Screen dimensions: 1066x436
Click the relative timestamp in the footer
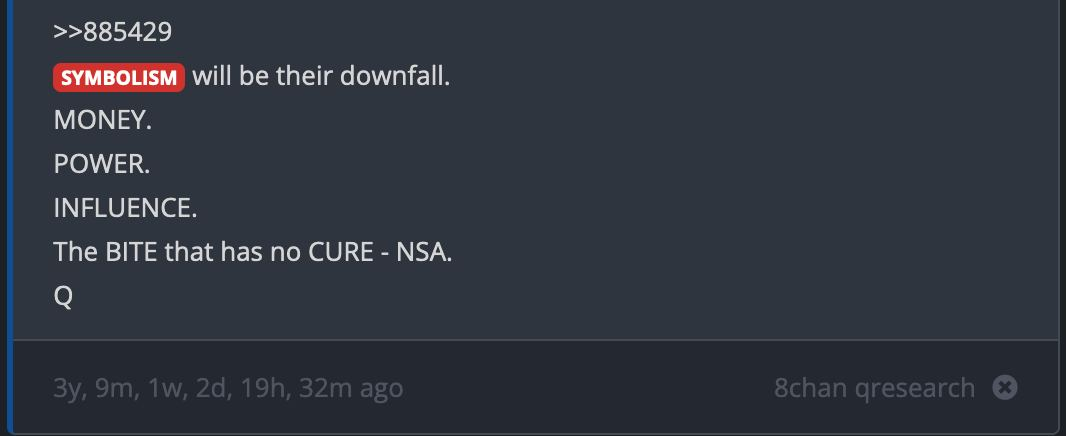pos(228,388)
